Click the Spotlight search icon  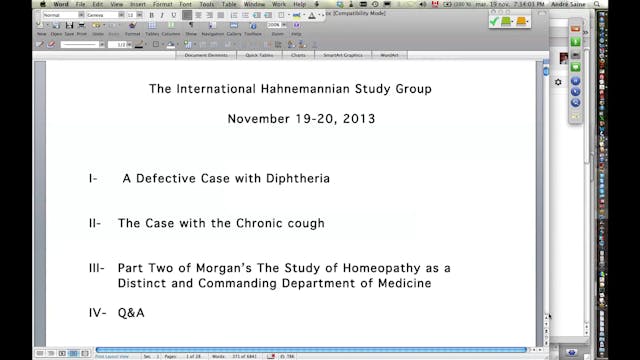[597, 4]
